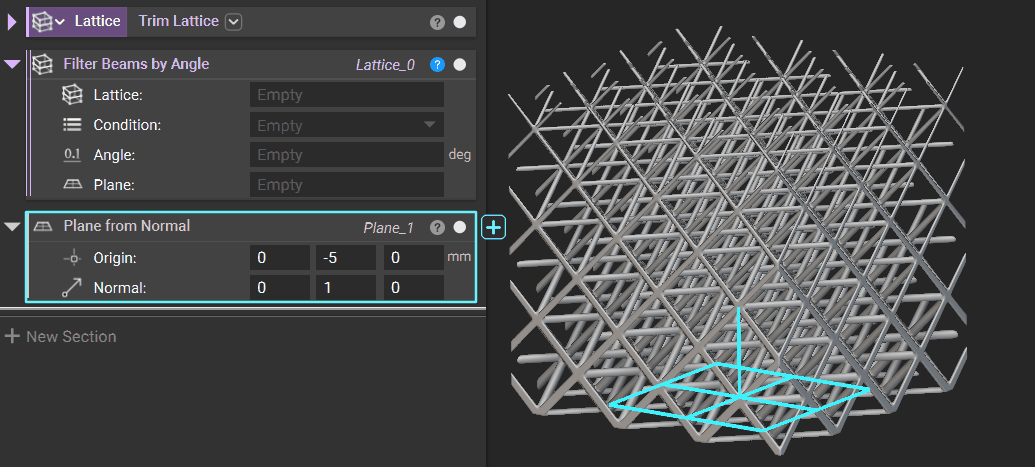Viewport: 1035px width, 467px height.
Task: Toggle visibility dot on Plane from Normal
Action: point(460,228)
